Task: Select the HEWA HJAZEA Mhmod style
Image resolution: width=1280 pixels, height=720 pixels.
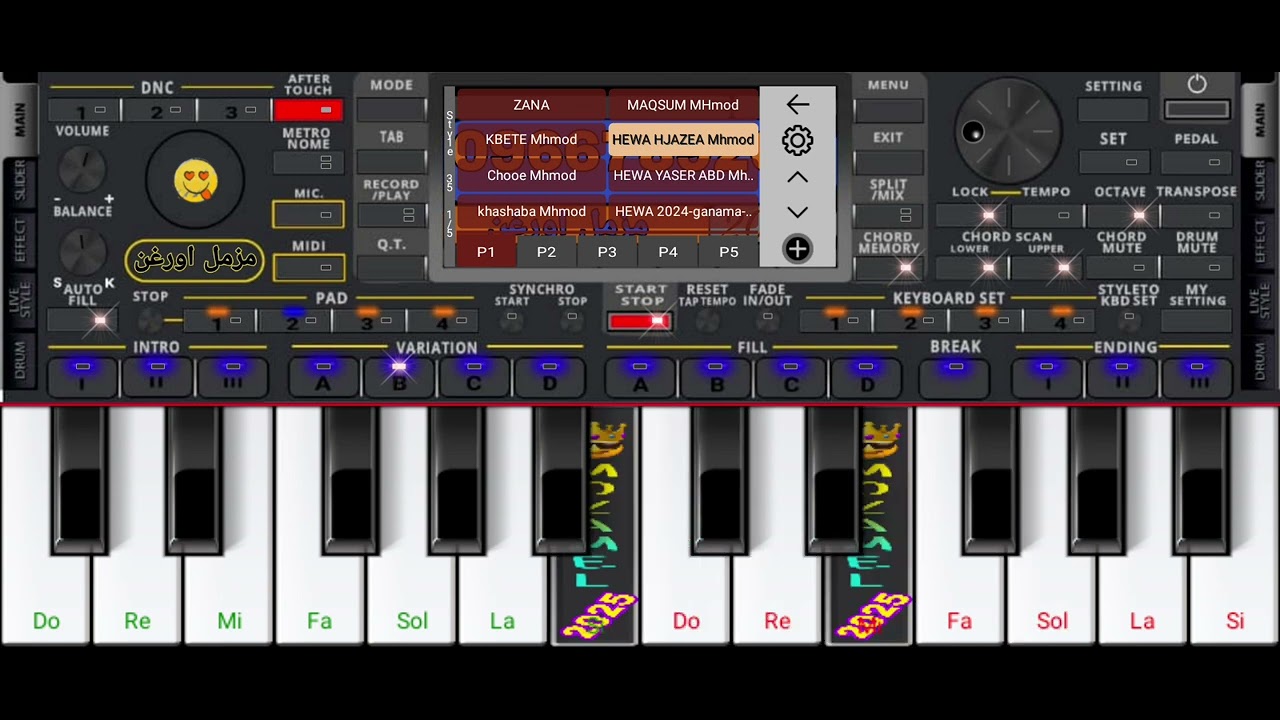Action: 683,140
